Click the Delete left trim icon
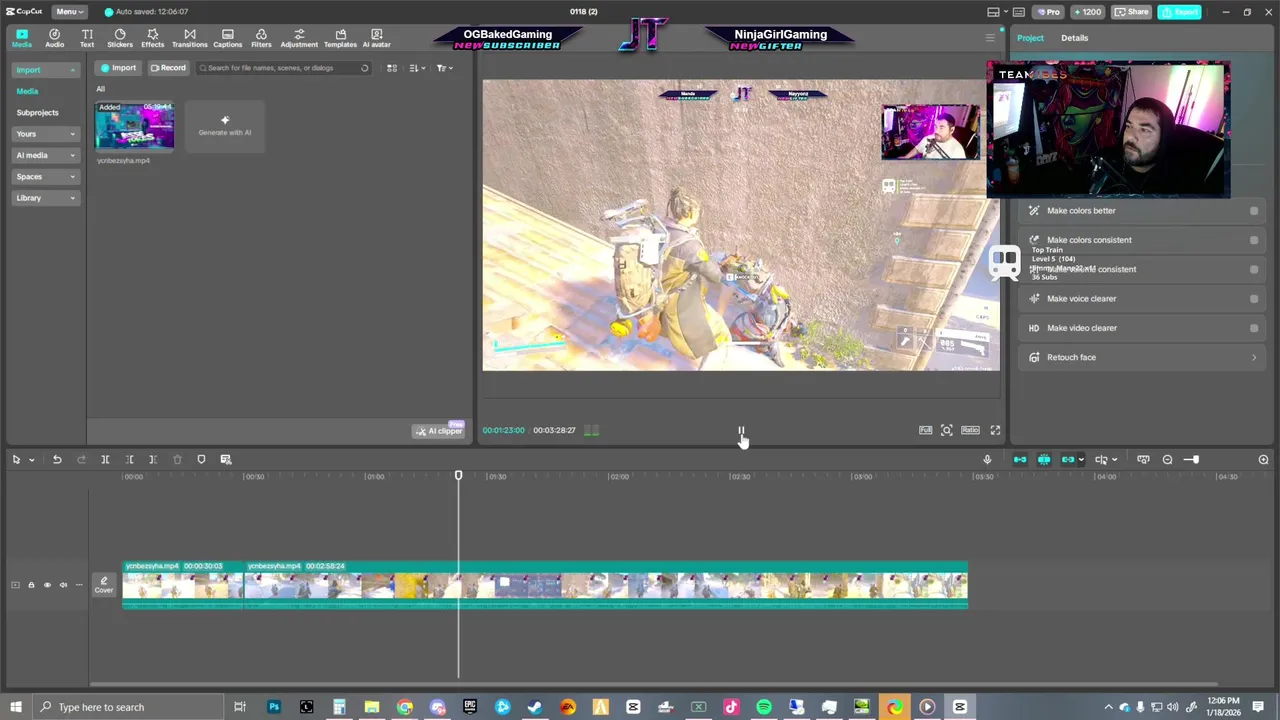The width and height of the screenshot is (1280, 720). (129, 459)
